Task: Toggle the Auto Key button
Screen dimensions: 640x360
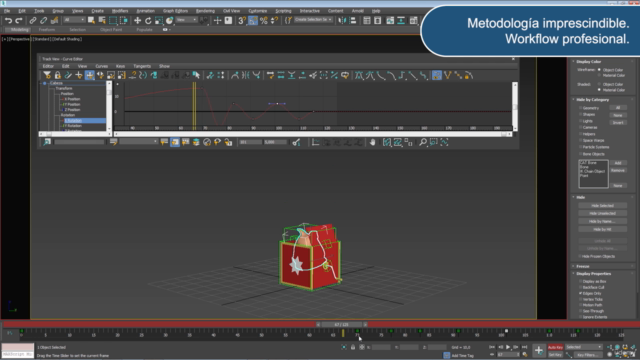Action: click(x=555, y=347)
